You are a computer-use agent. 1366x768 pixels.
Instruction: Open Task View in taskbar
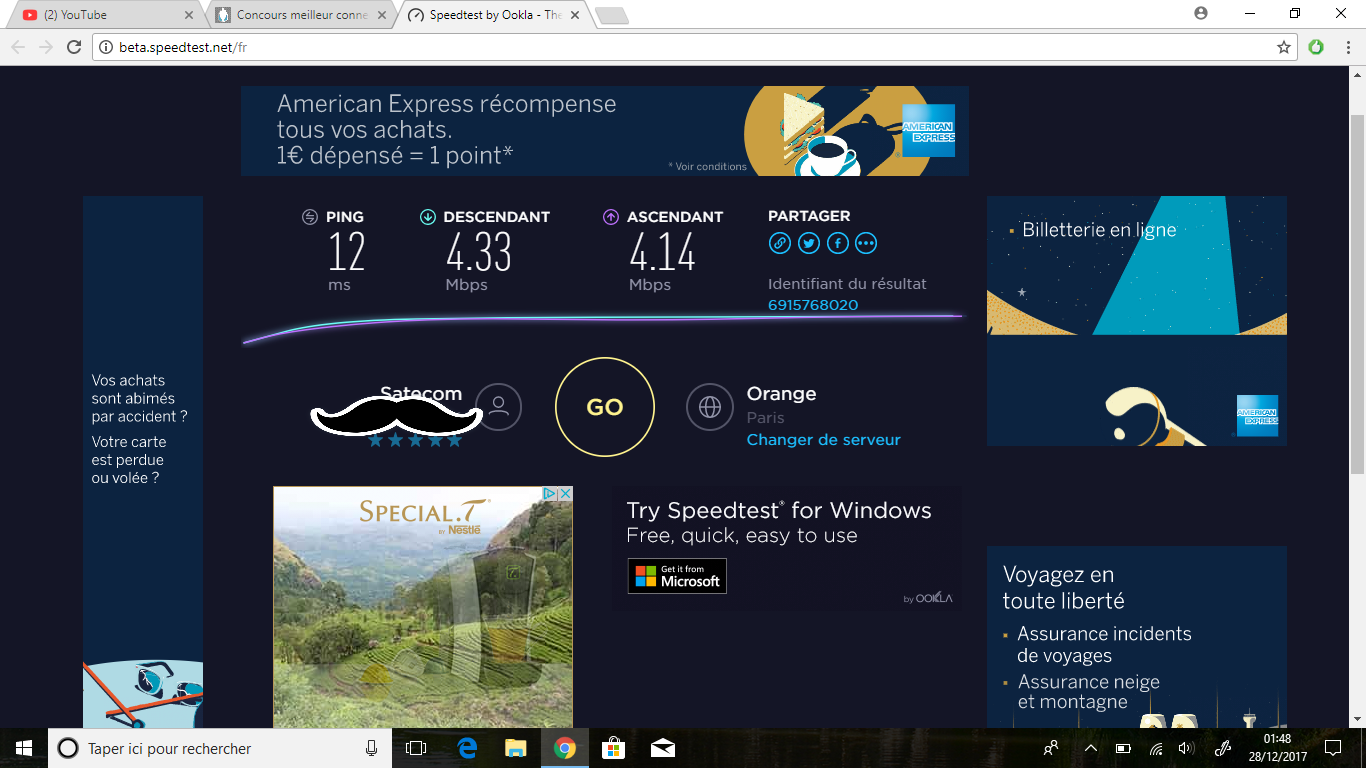coord(416,748)
